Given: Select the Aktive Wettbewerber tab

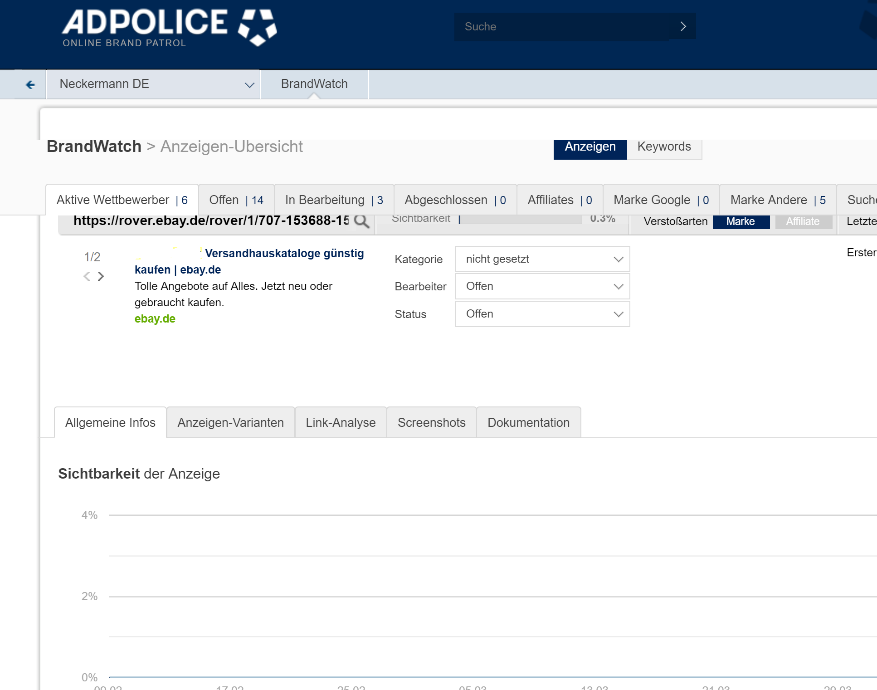Looking at the screenshot, I should point(122,200).
